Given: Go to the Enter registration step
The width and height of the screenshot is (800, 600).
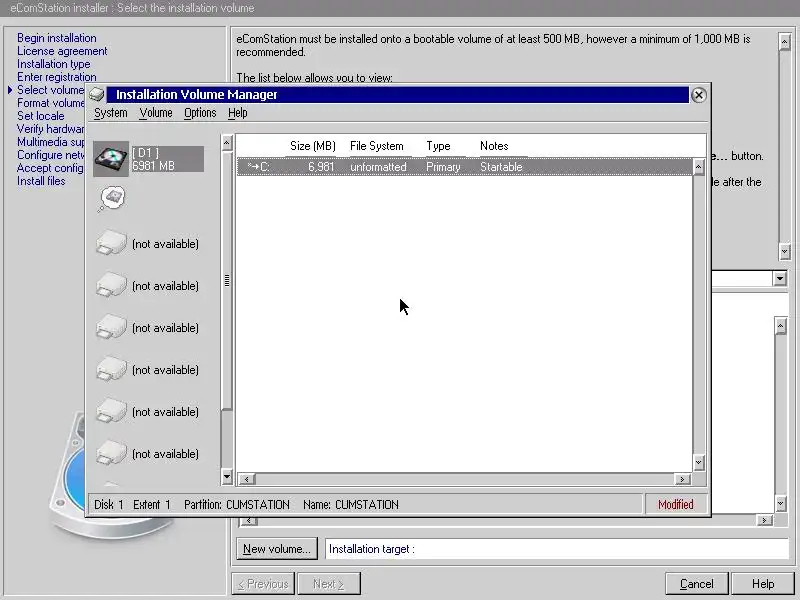Looking at the screenshot, I should click(57, 77).
